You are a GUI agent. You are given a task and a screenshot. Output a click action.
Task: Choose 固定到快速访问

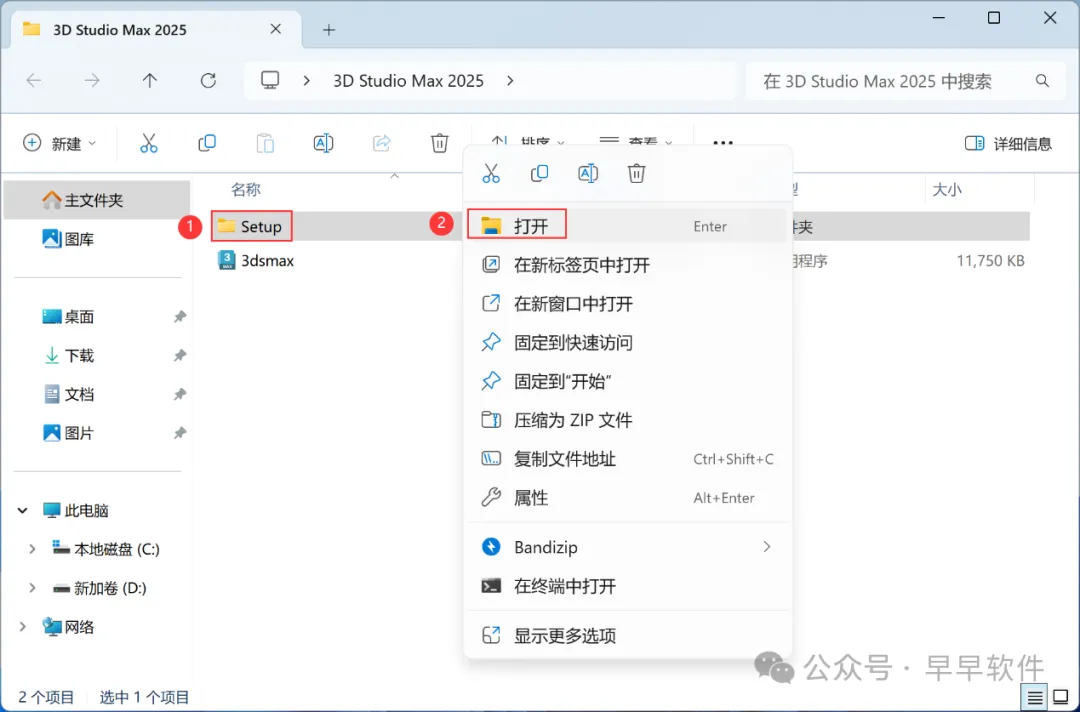click(x=625, y=342)
